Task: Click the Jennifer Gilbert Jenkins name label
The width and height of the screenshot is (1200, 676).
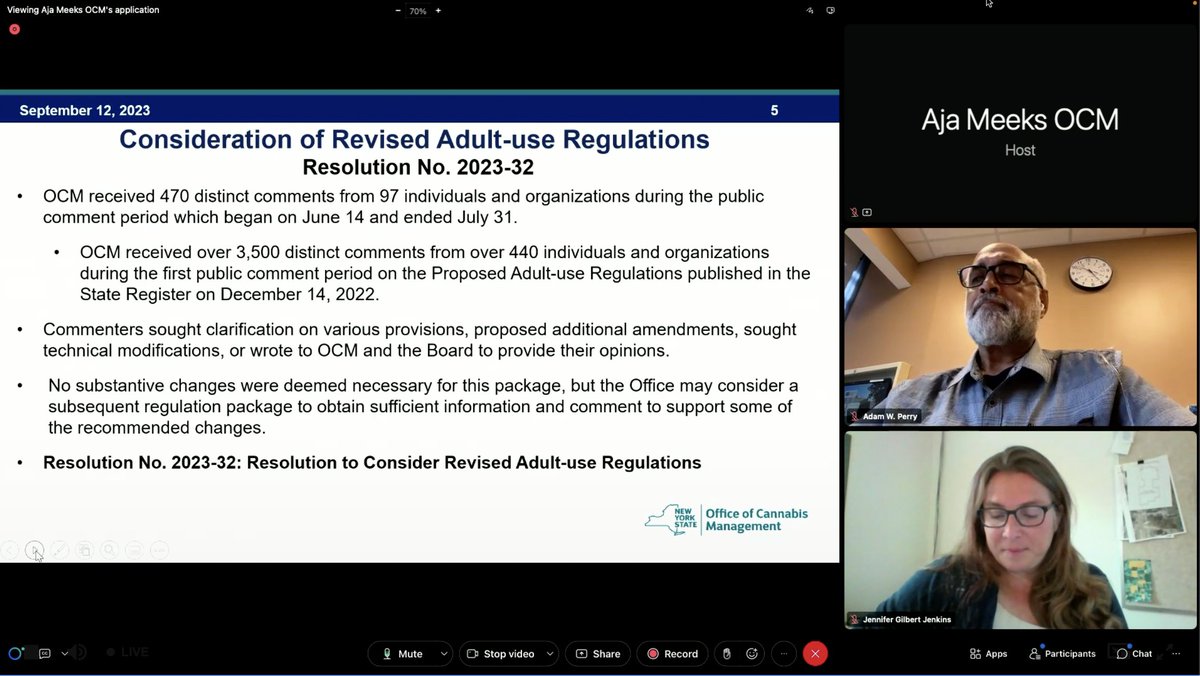Action: point(907,619)
